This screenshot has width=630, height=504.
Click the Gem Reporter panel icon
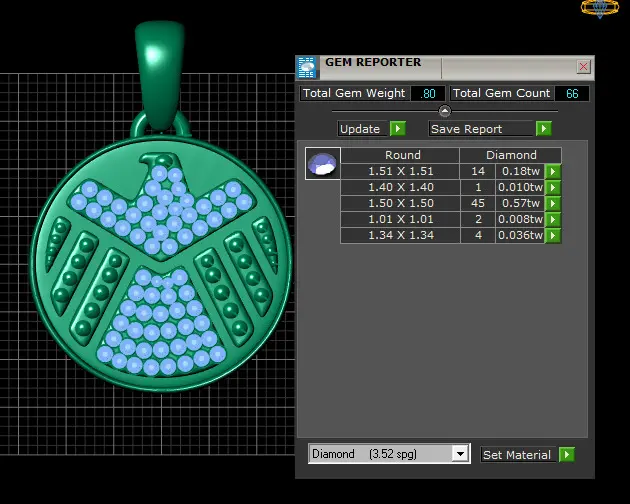click(x=307, y=67)
